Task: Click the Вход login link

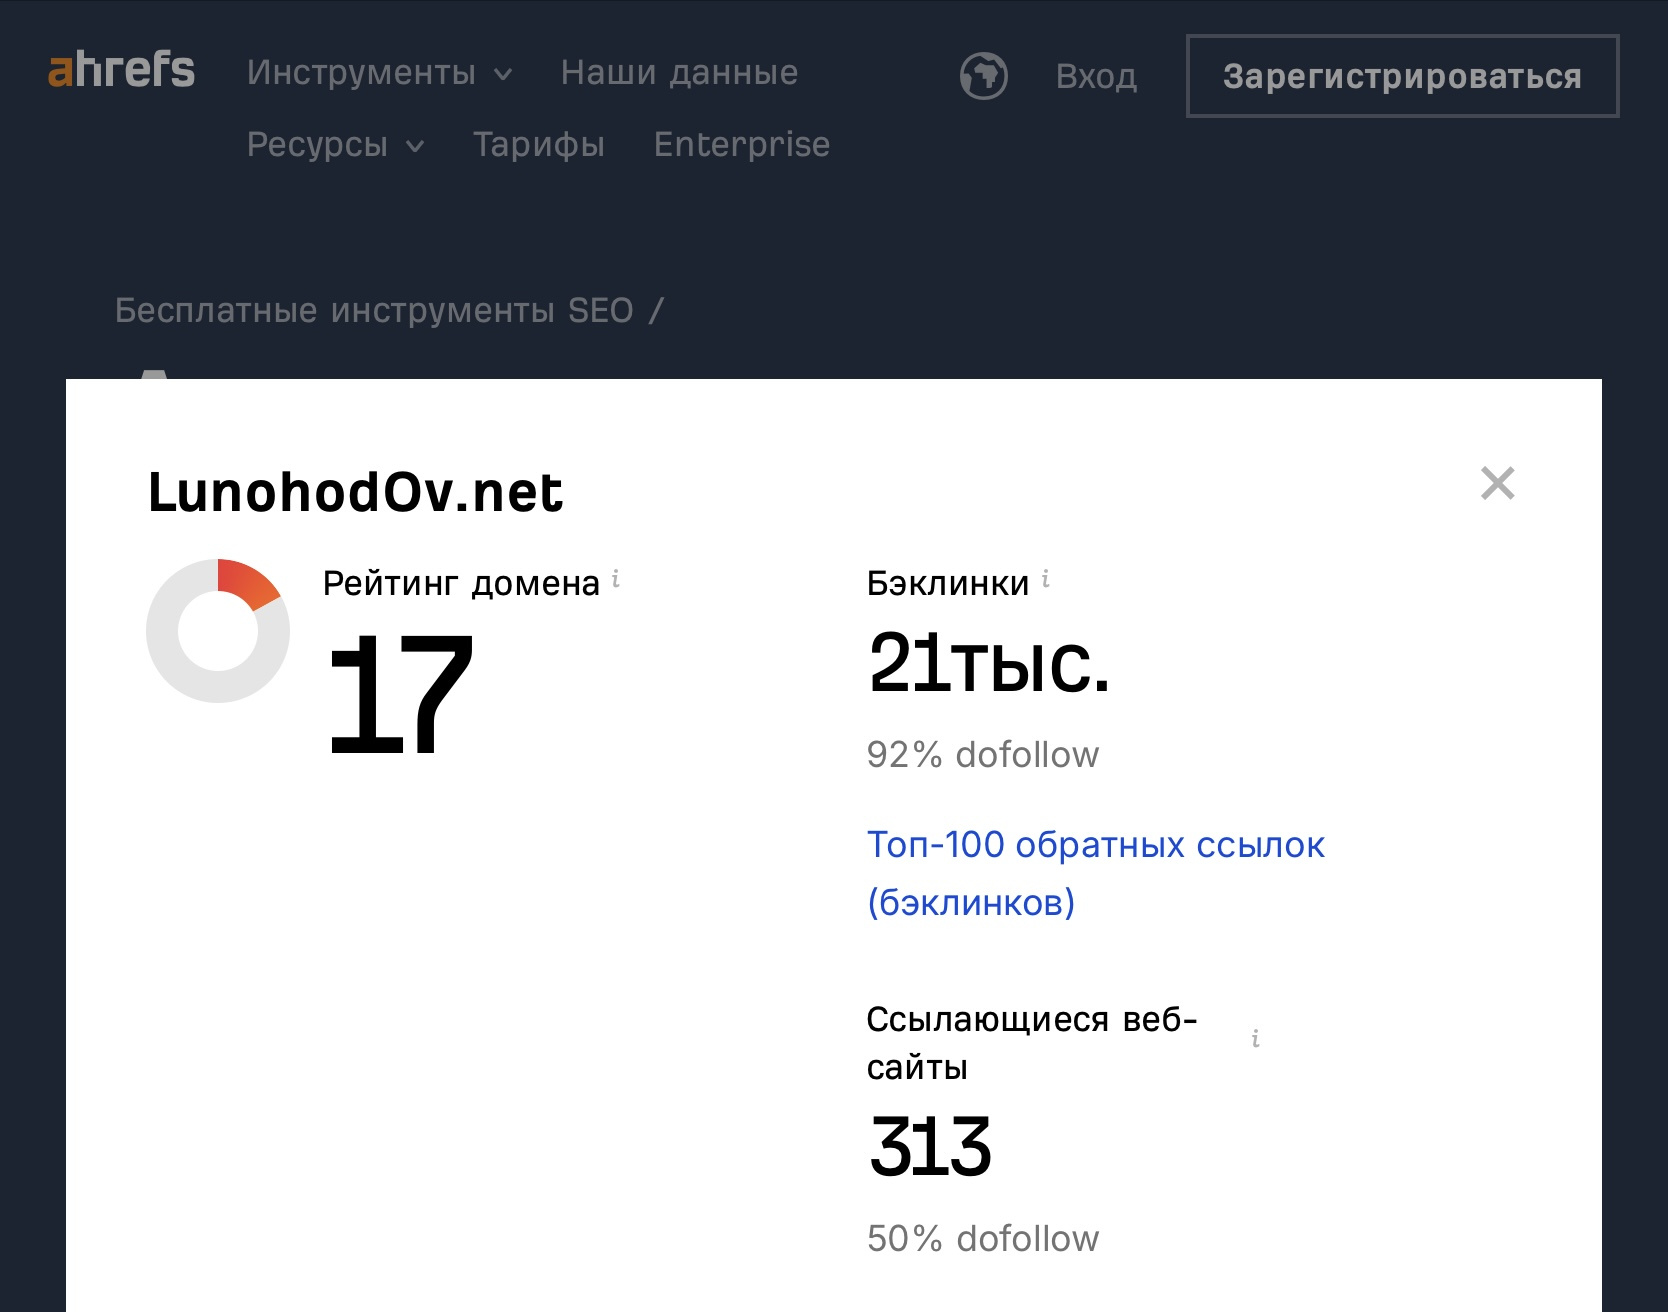Action: tap(1096, 77)
